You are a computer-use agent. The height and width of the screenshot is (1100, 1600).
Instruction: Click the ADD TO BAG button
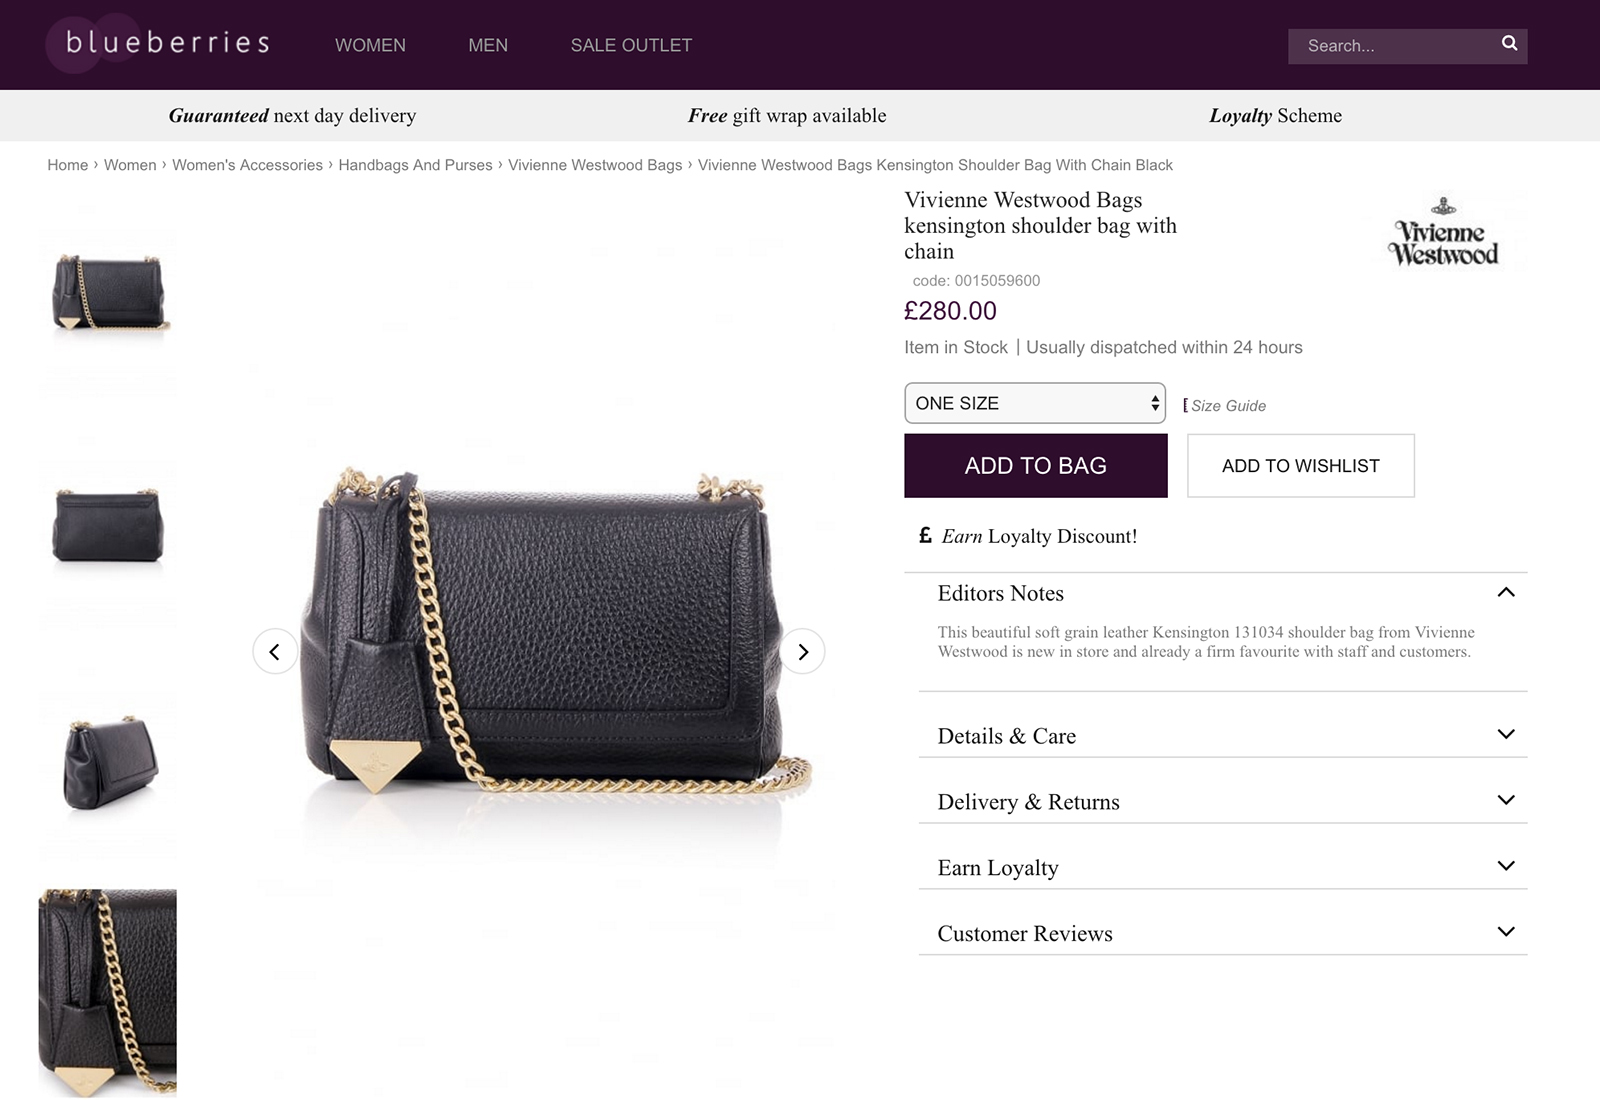click(1035, 465)
